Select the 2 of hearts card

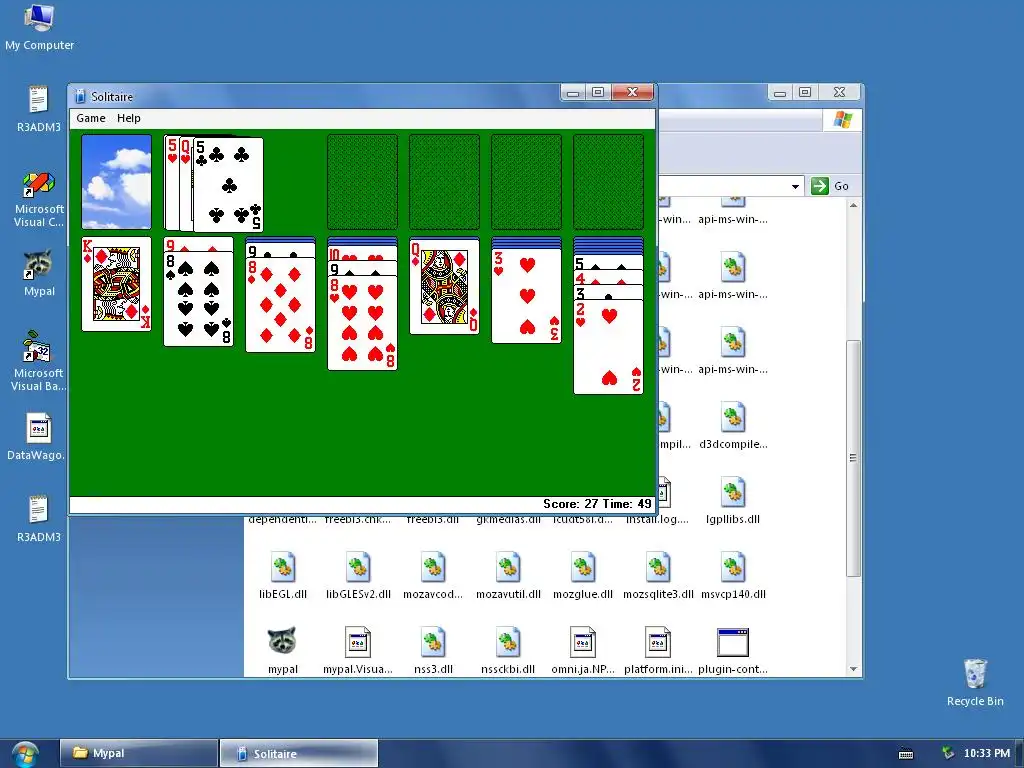608,347
